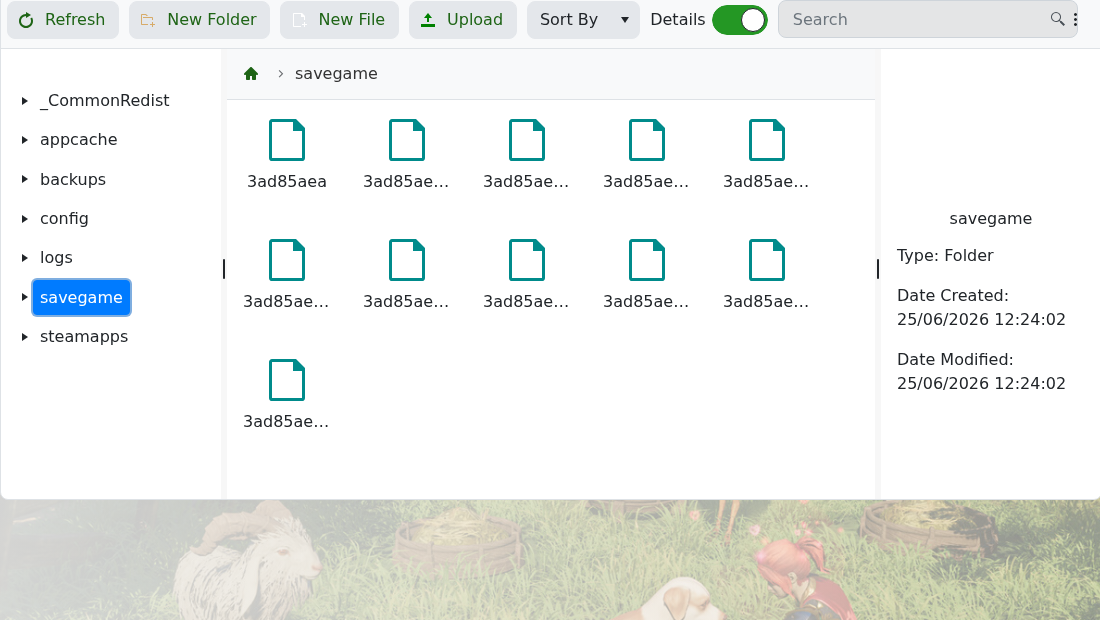Select fifth file icon in first row
The height and width of the screenshot is (620, 1100).
click(x=767, y=140)
